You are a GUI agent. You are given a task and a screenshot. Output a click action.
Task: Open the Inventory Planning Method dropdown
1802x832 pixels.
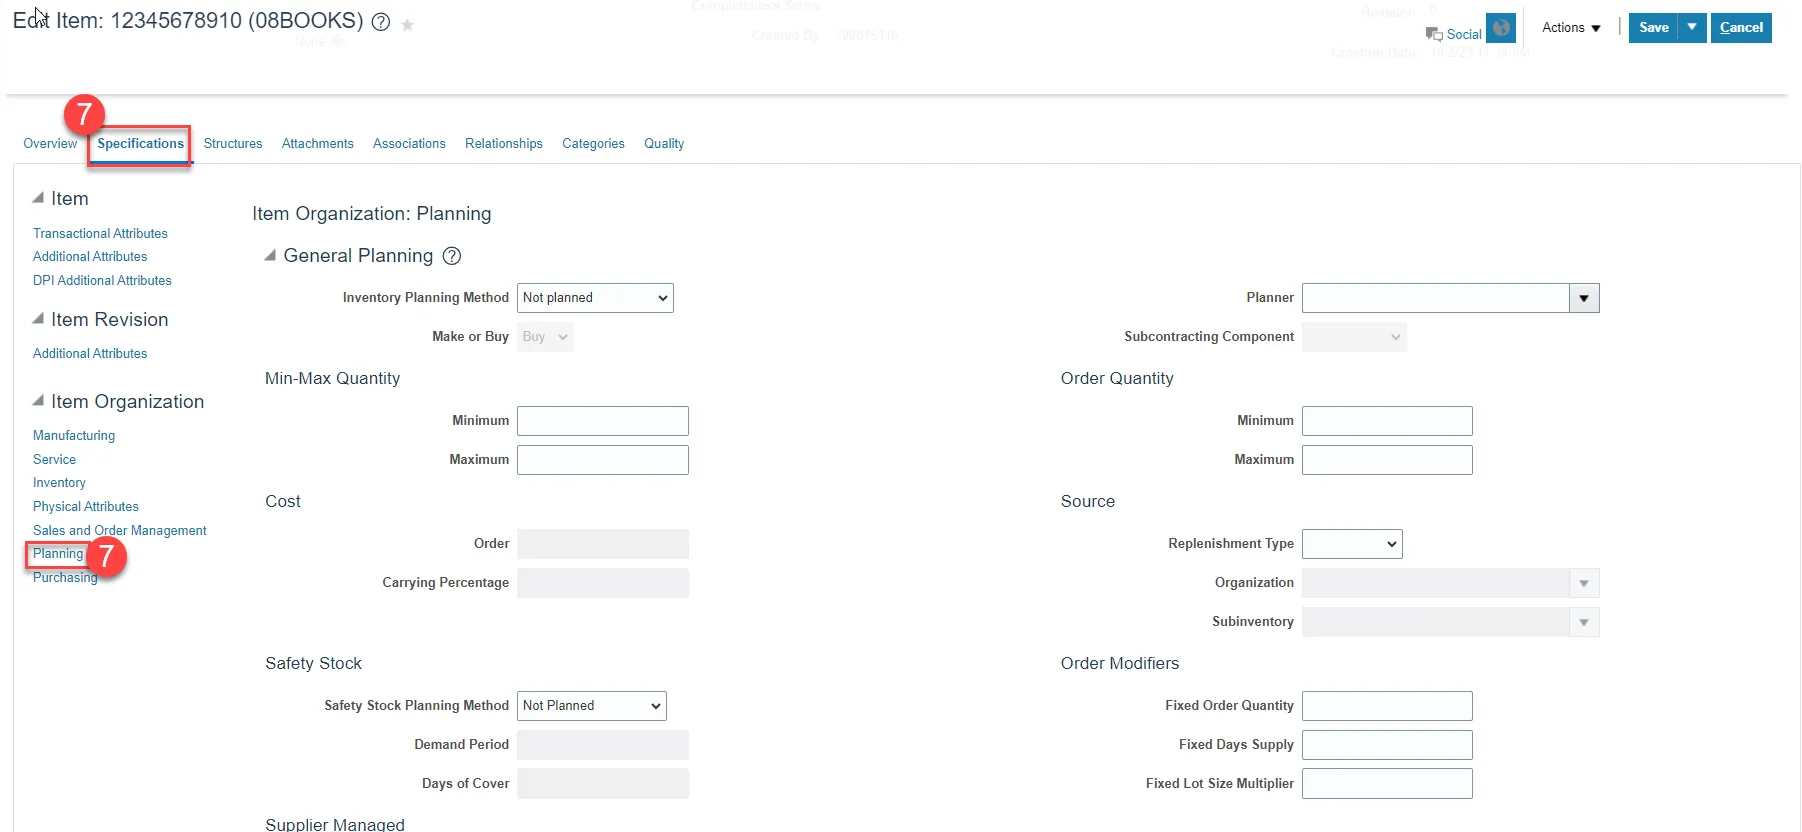click(x=595, y=298)
